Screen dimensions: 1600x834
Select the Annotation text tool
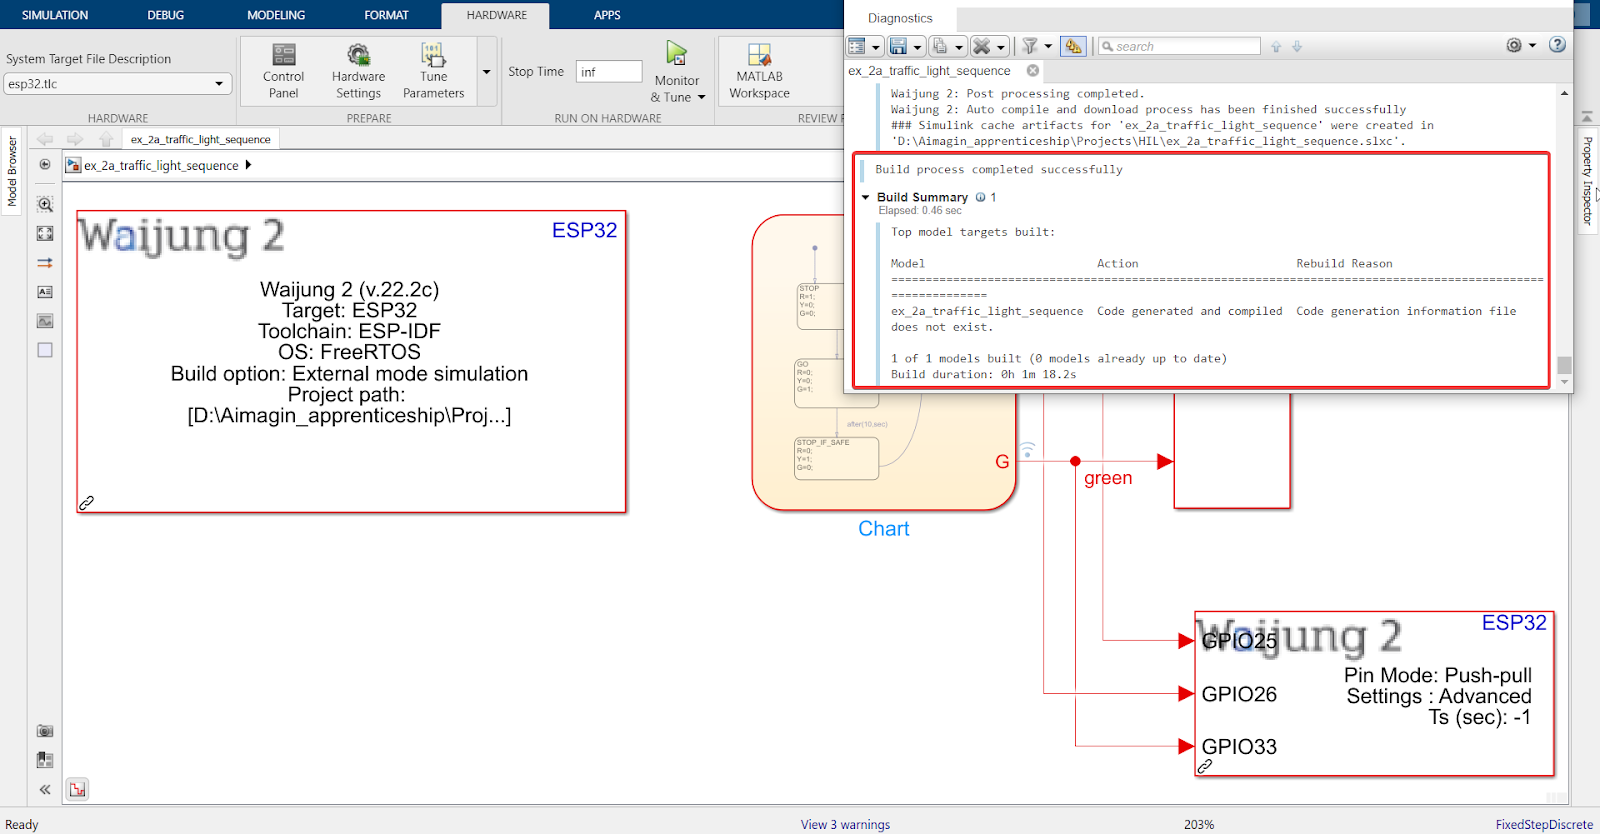[x=45, y=292]
